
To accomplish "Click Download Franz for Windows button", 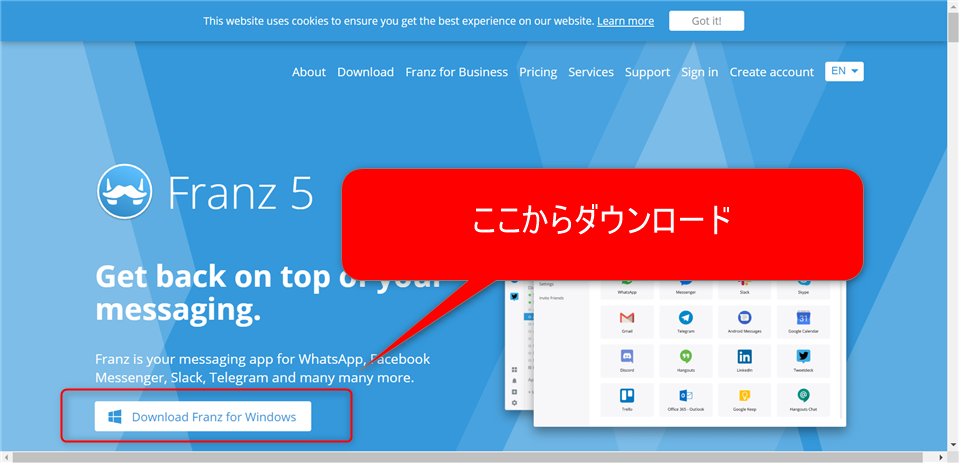I will pos(203,417).
